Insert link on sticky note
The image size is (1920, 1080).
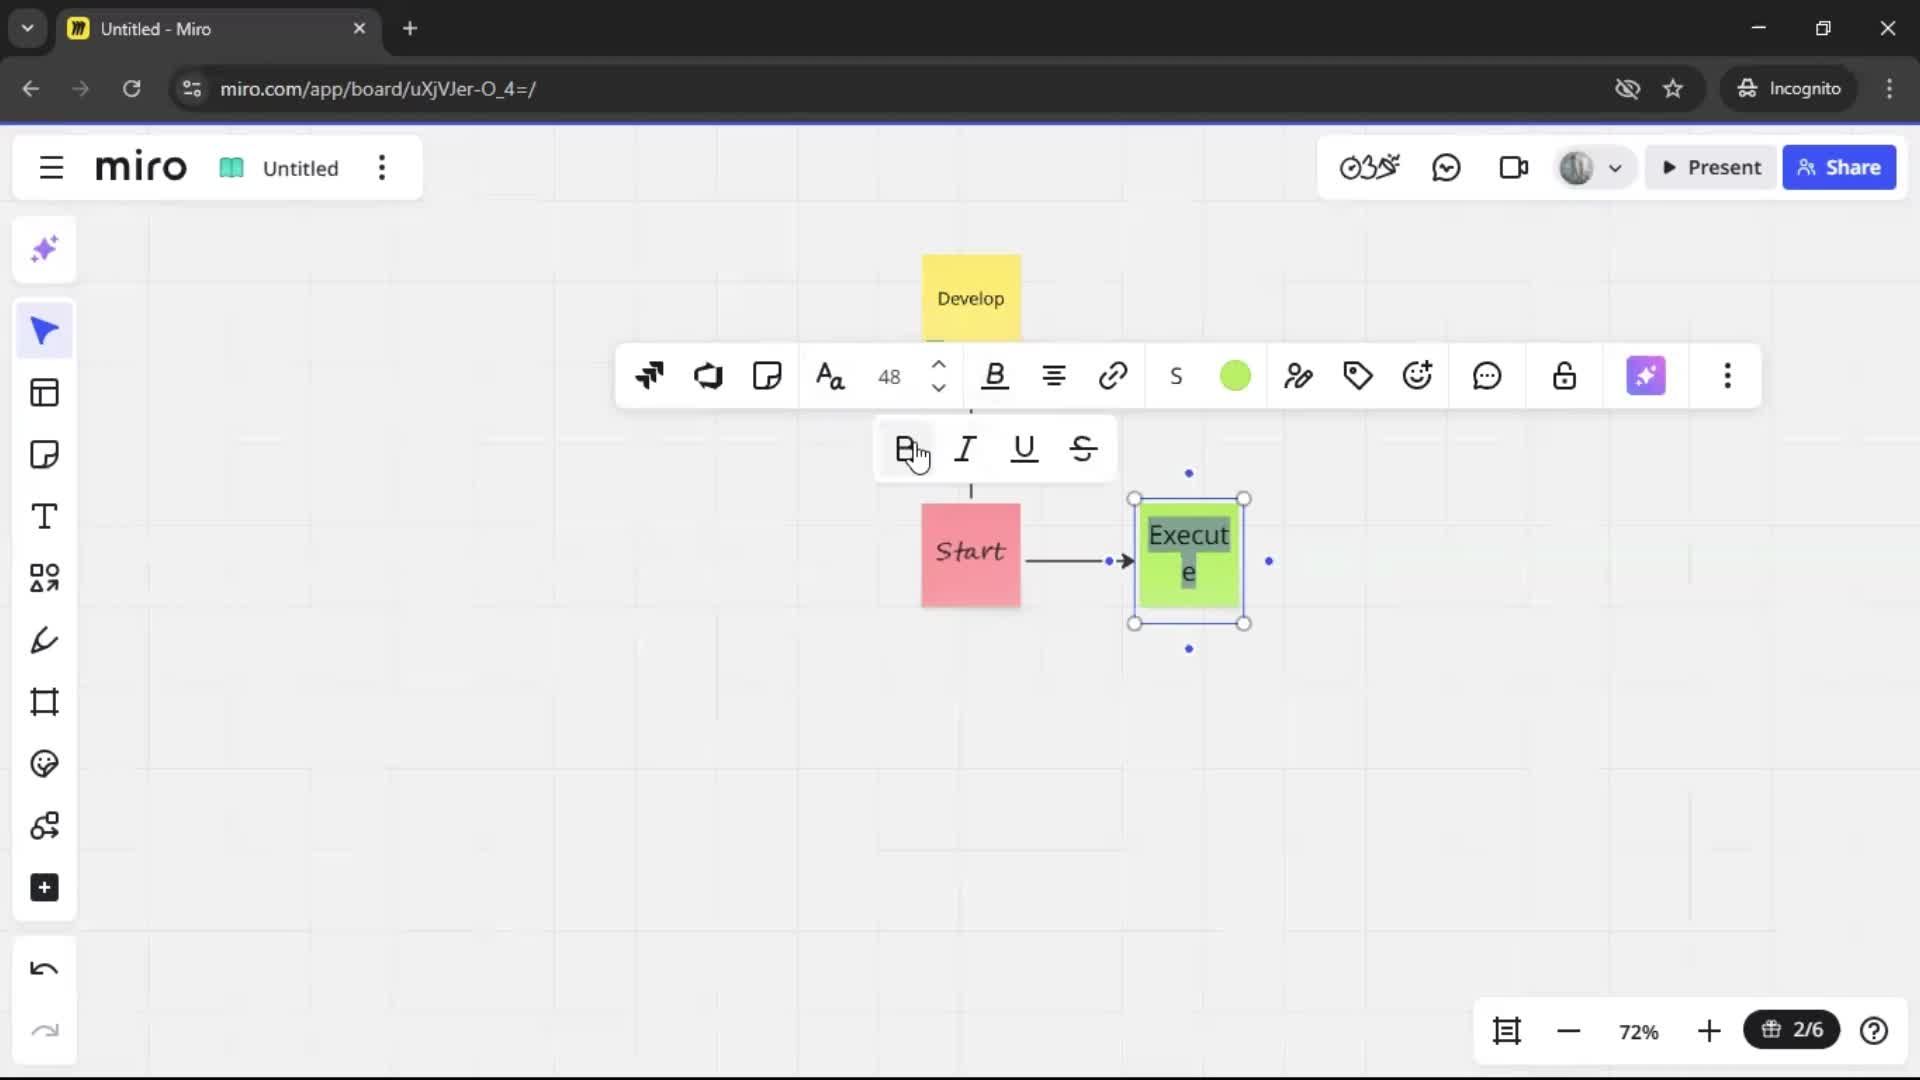(x=1113, y=376)
